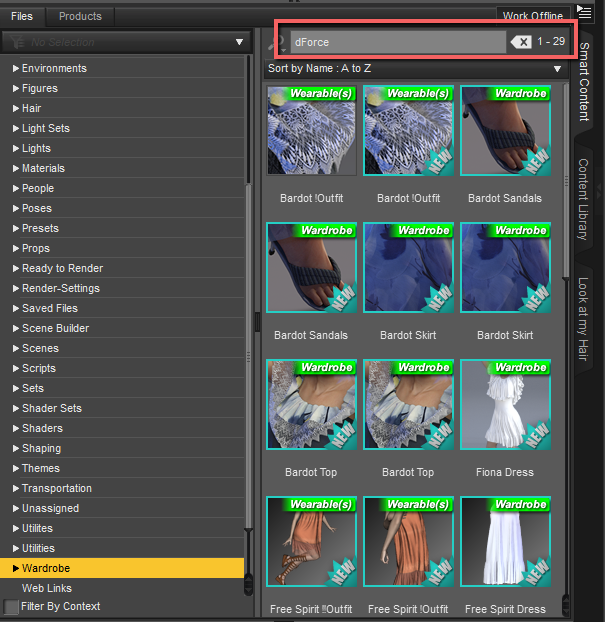
Task: Switch to the Products tab
Action: [80, 16]
